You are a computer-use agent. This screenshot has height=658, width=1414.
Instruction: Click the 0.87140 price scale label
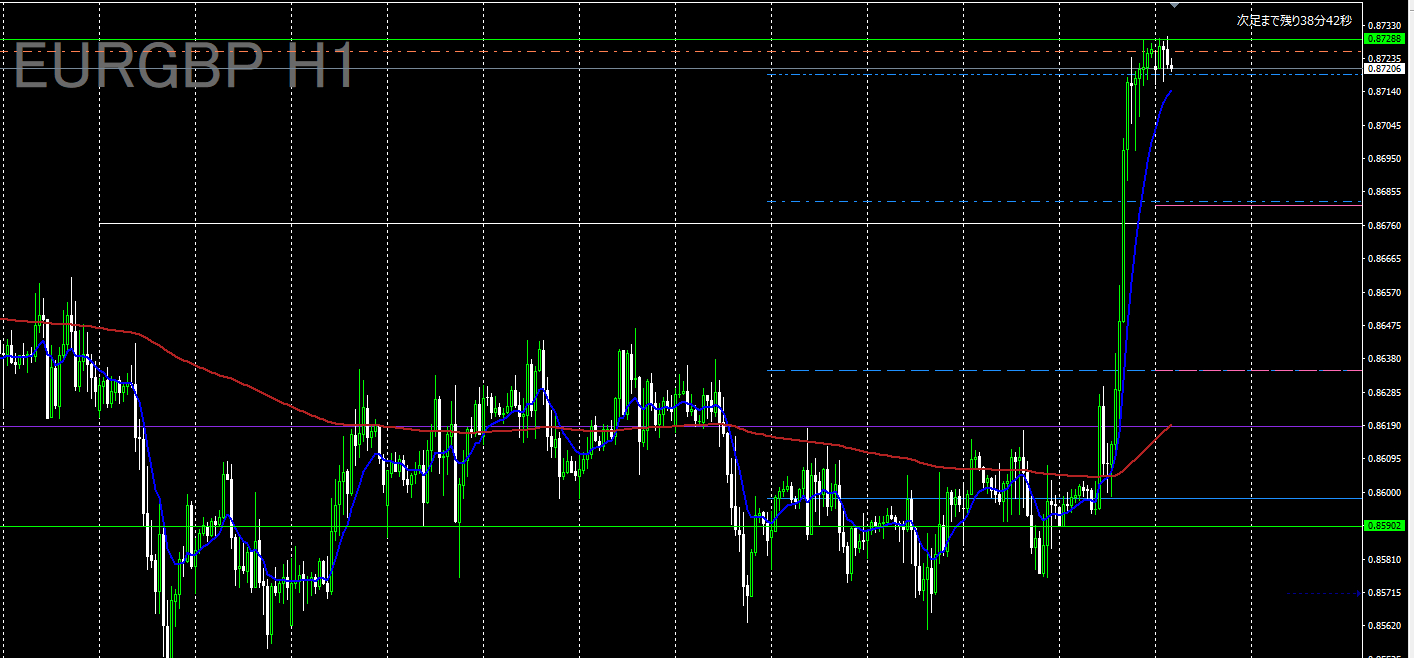pyautogui.click(x=1385, y=92)
